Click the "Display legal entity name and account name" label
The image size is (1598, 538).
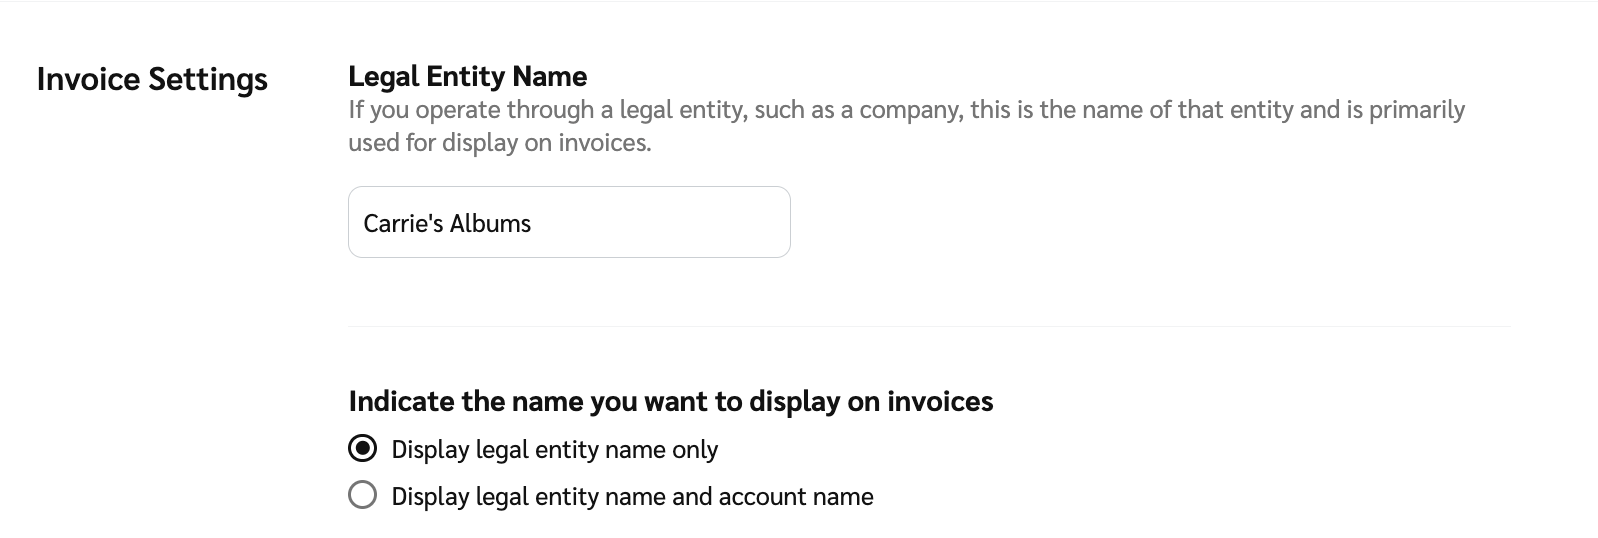coord(632,497)
